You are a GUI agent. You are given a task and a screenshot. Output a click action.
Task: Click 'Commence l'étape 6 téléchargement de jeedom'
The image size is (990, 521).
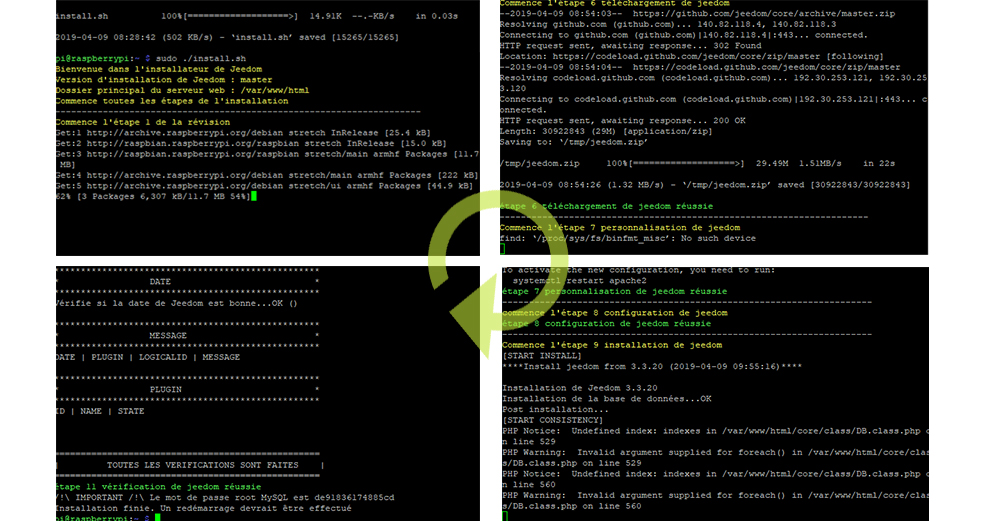coord(614,3)
